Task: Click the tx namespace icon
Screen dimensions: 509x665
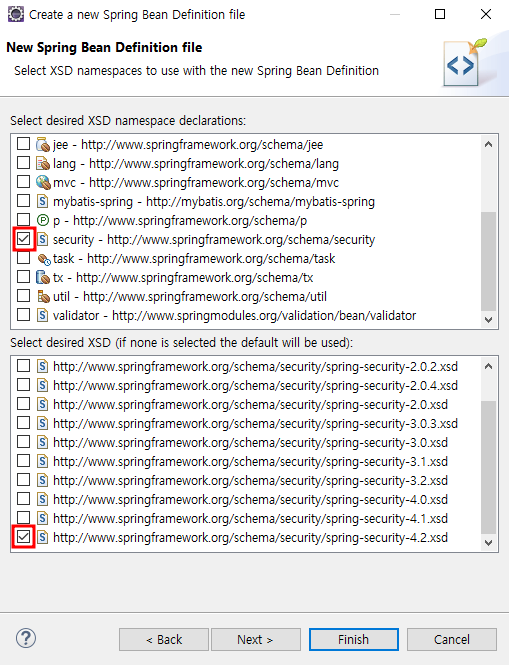Action: pos(43,277)
